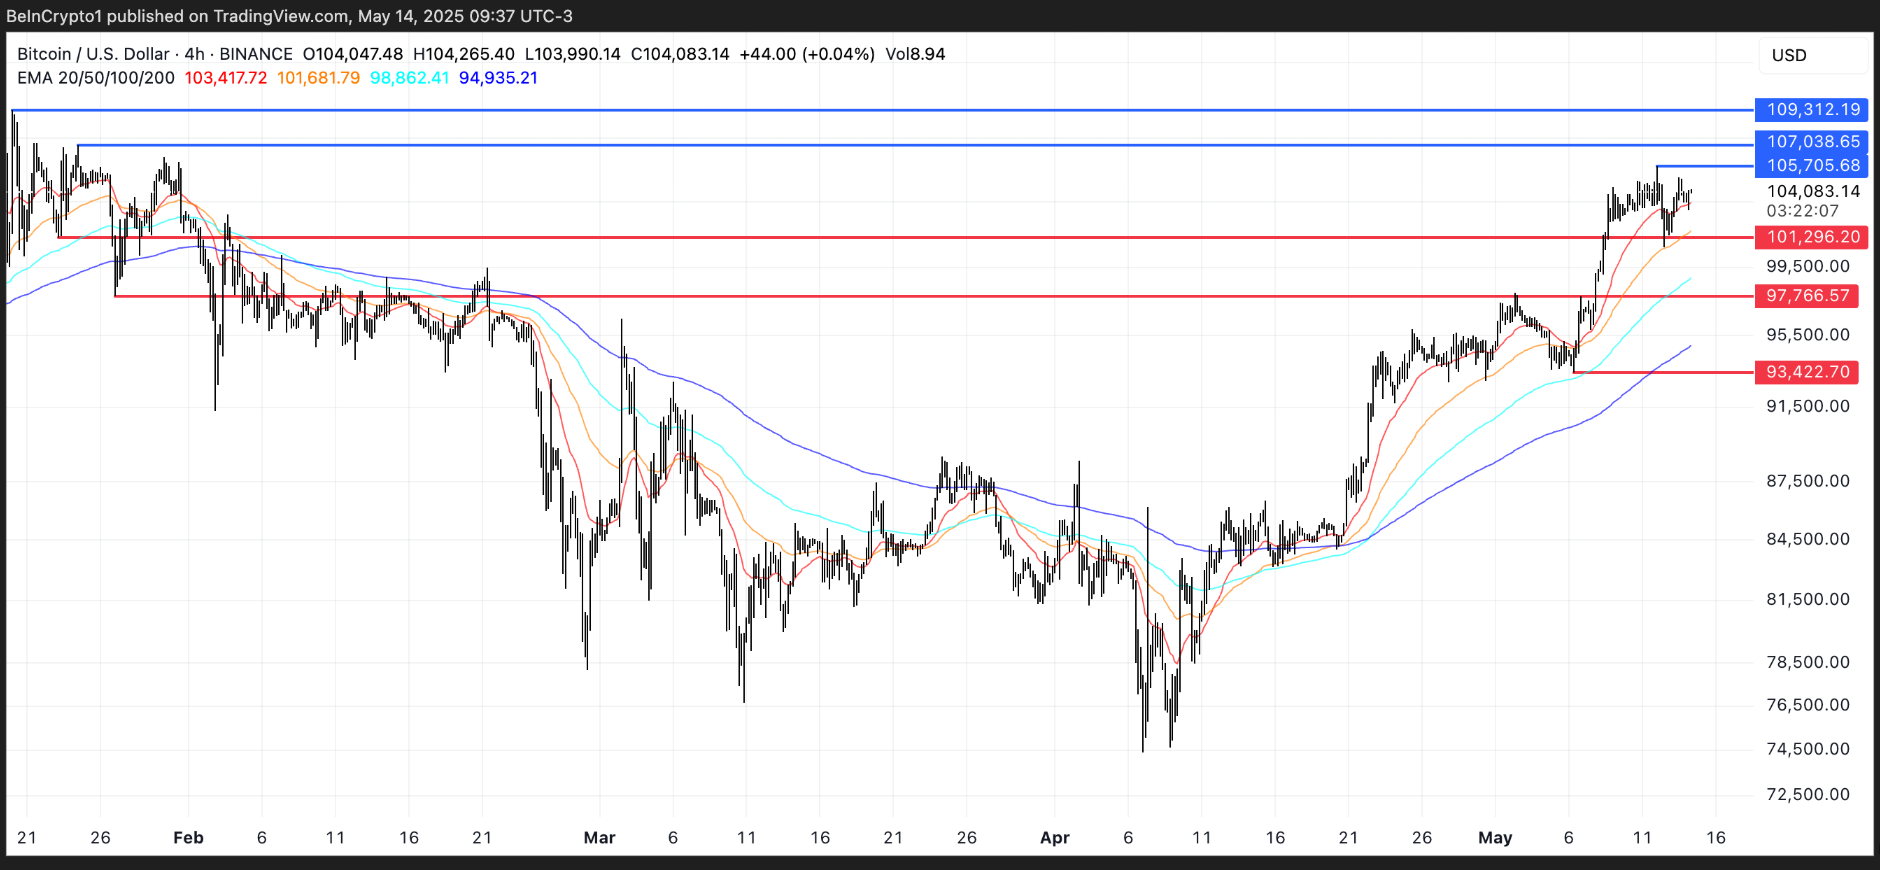Click the USD currency selector
The image size is (1880, 870).
click(1789, 55)
